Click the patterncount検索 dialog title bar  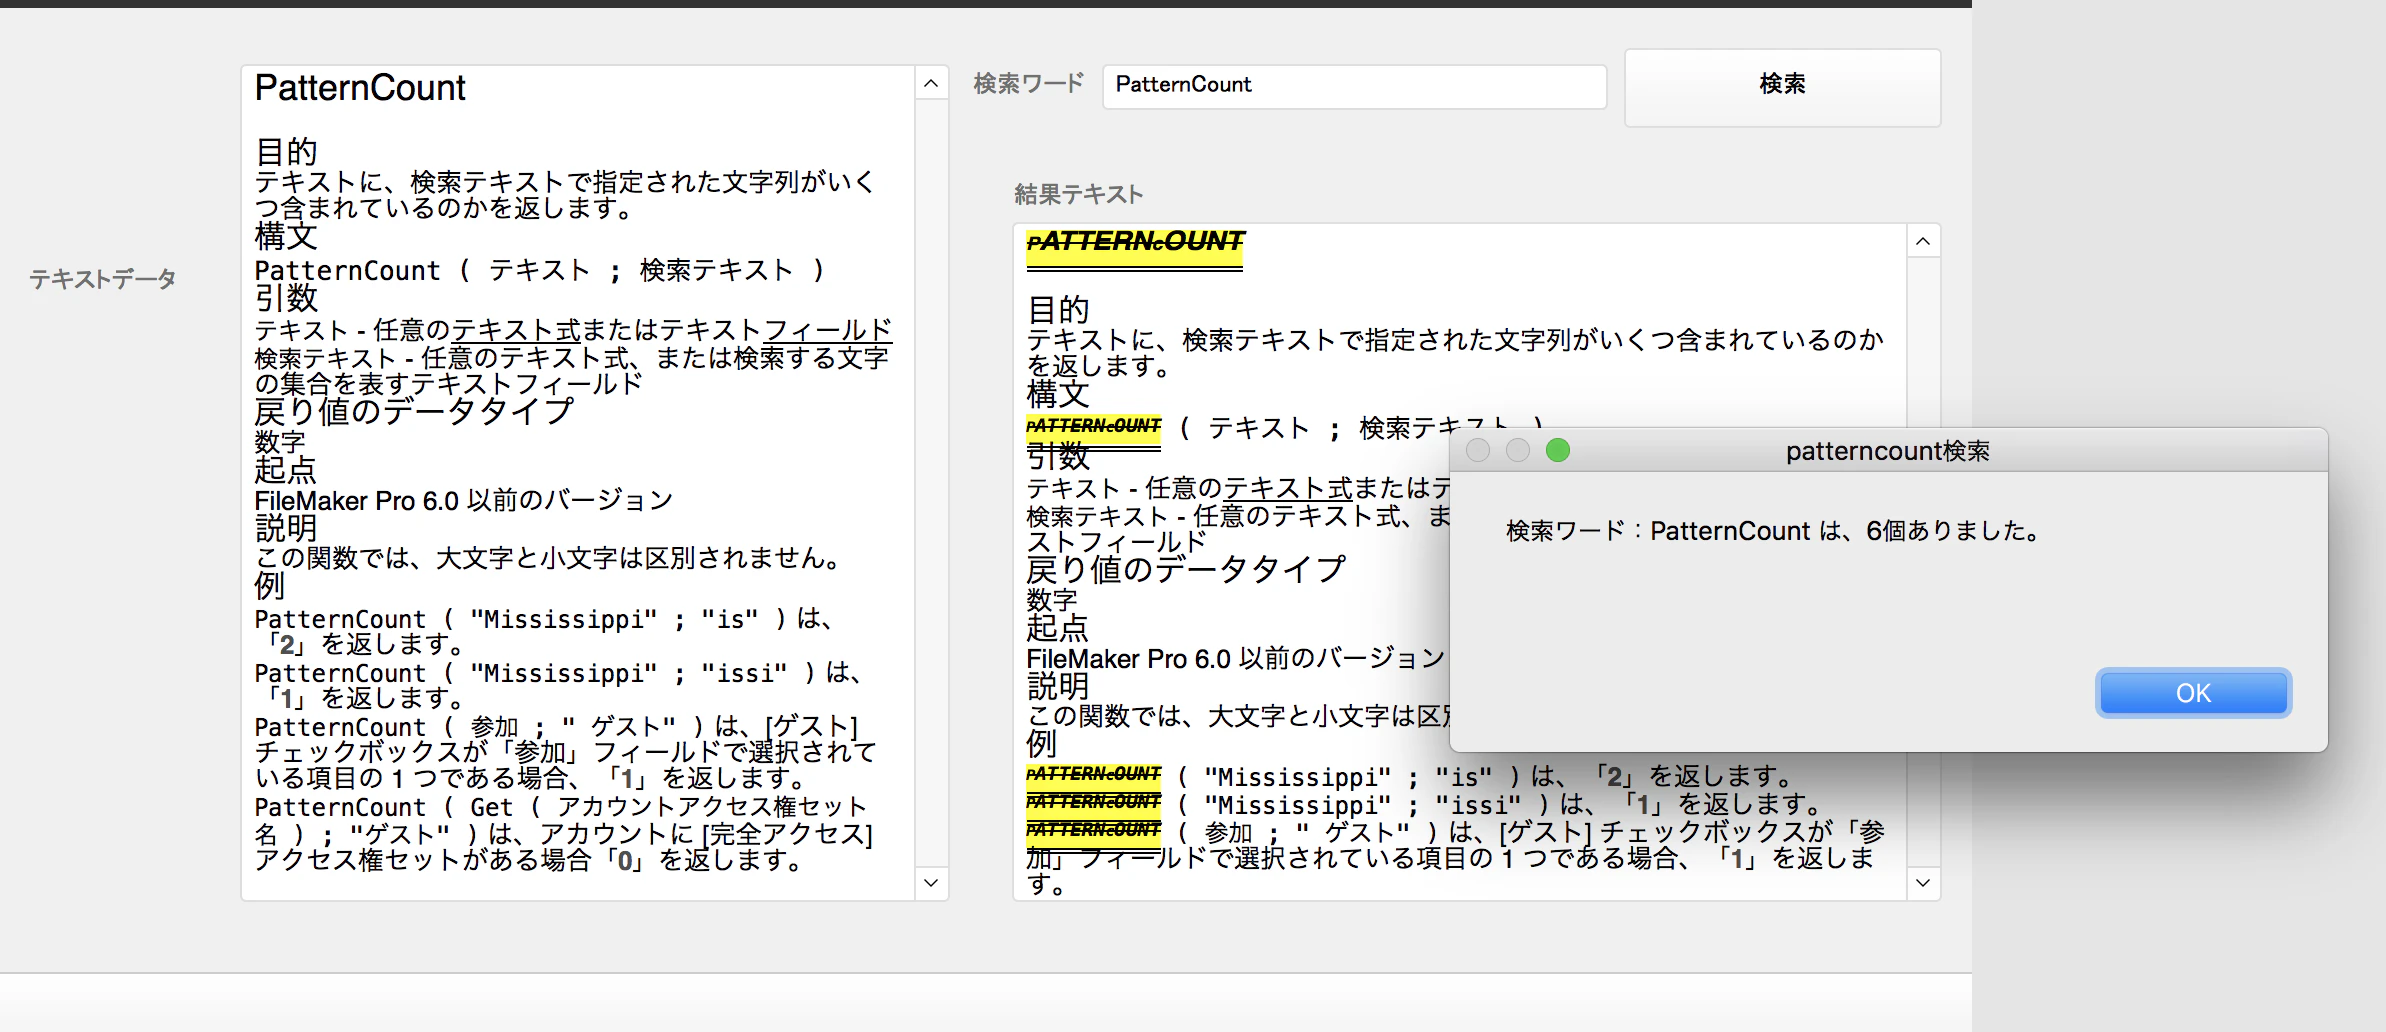click(x=1888, y=451)
